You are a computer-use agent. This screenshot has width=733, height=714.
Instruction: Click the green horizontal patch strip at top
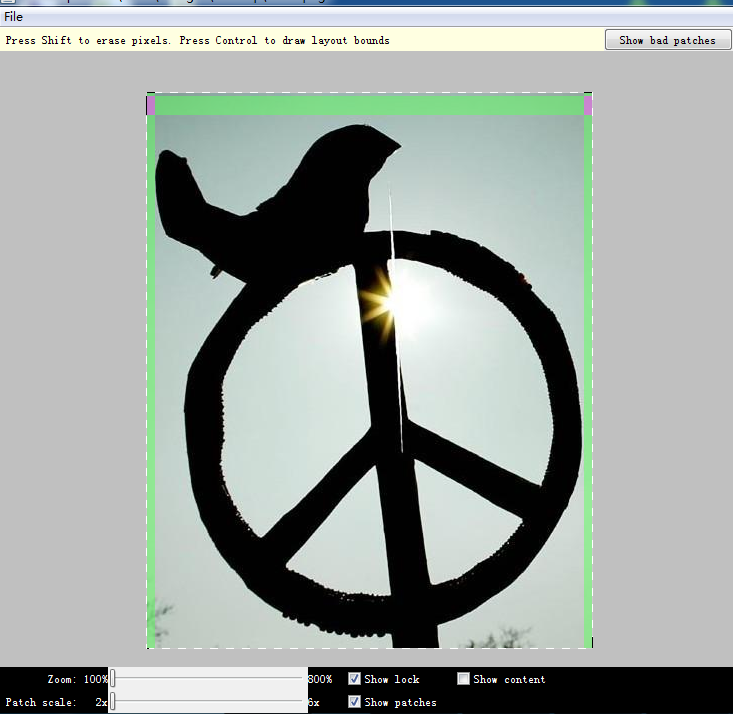click(x=369, y=105)
